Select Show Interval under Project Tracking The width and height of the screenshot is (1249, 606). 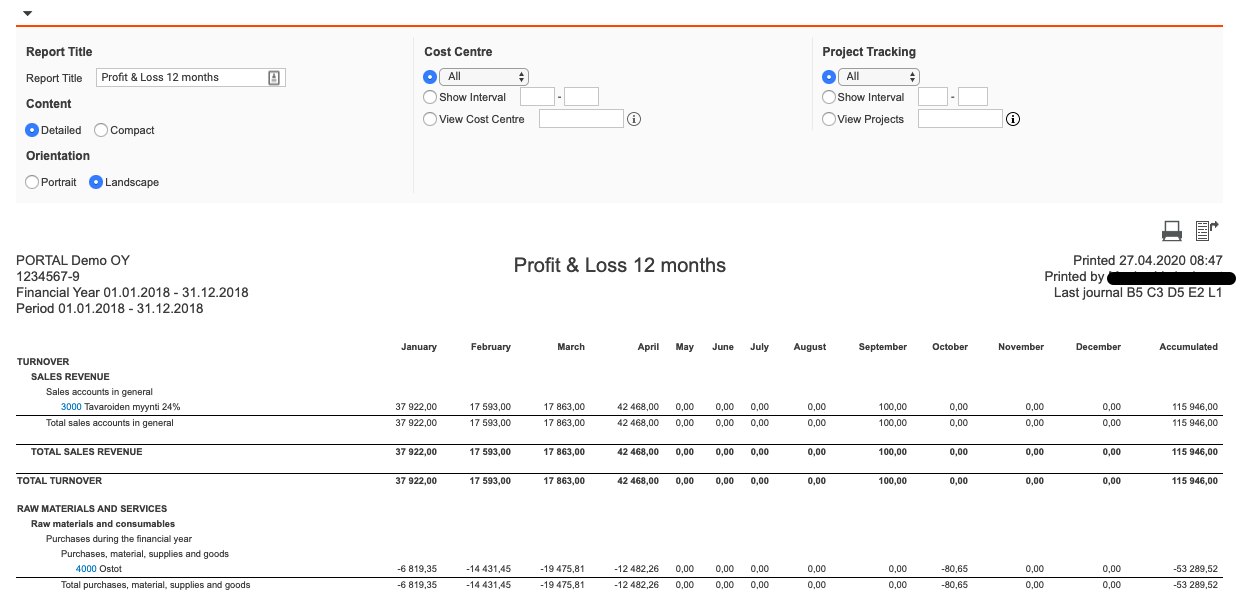pyautogui.click(x=829, y=97)
